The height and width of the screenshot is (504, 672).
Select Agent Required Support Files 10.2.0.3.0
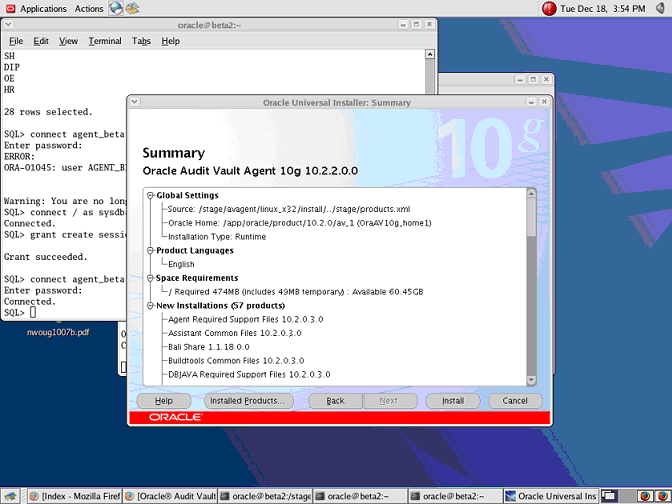[246, 319]
